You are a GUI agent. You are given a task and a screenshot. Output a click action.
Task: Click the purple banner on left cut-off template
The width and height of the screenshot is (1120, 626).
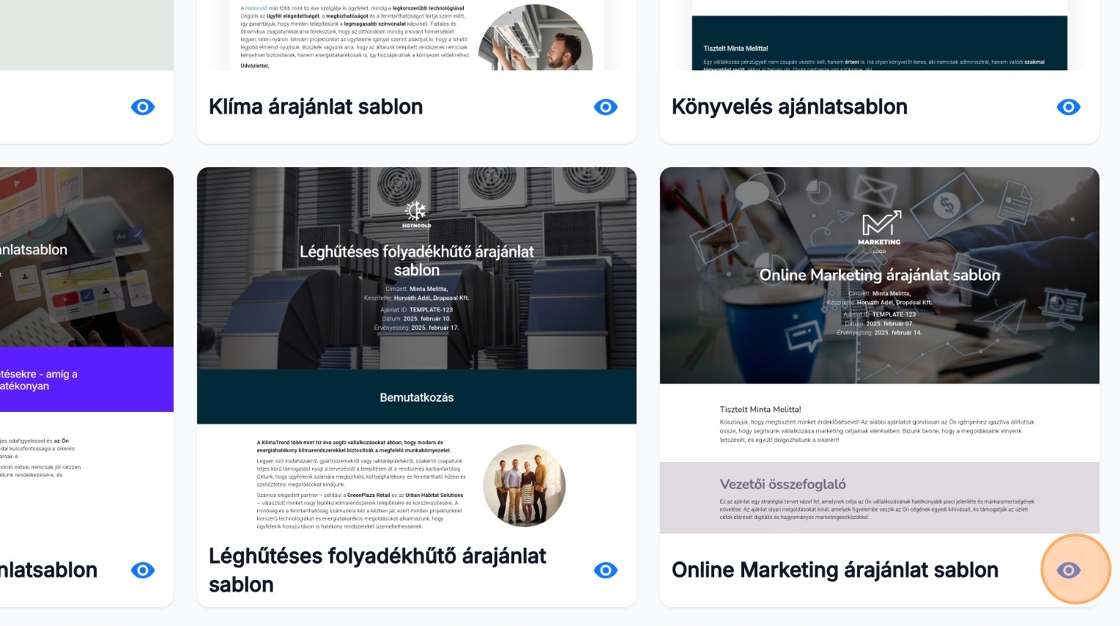86,379
